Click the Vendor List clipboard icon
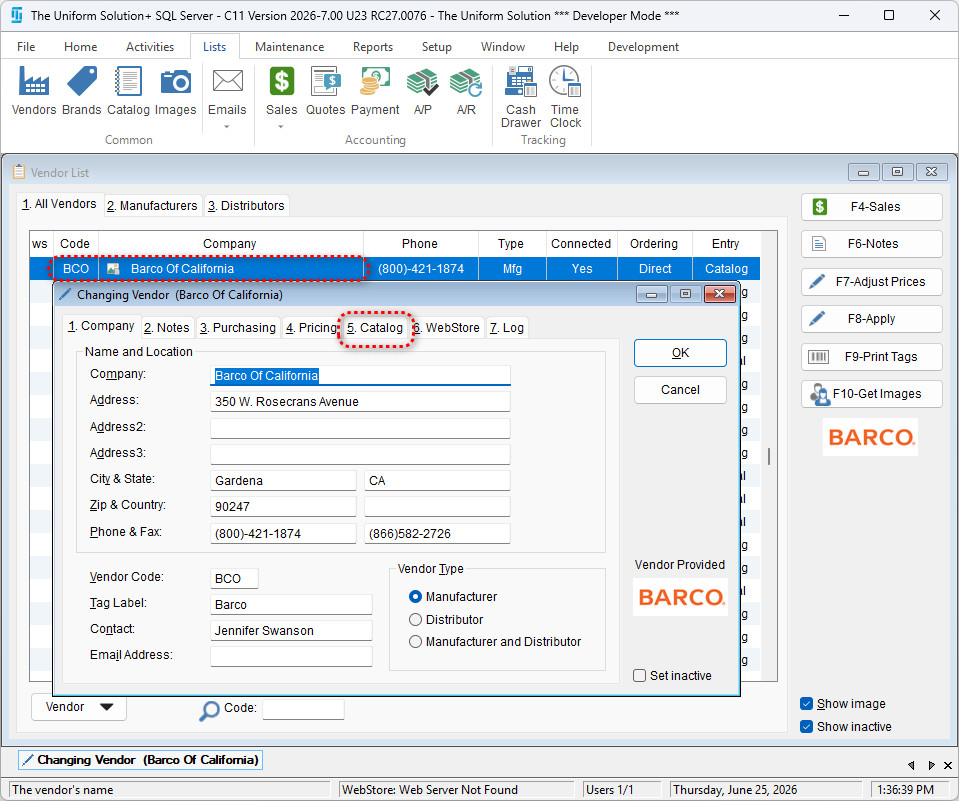The height and width of the screenshot is (801, 959). tap(19, 172)
